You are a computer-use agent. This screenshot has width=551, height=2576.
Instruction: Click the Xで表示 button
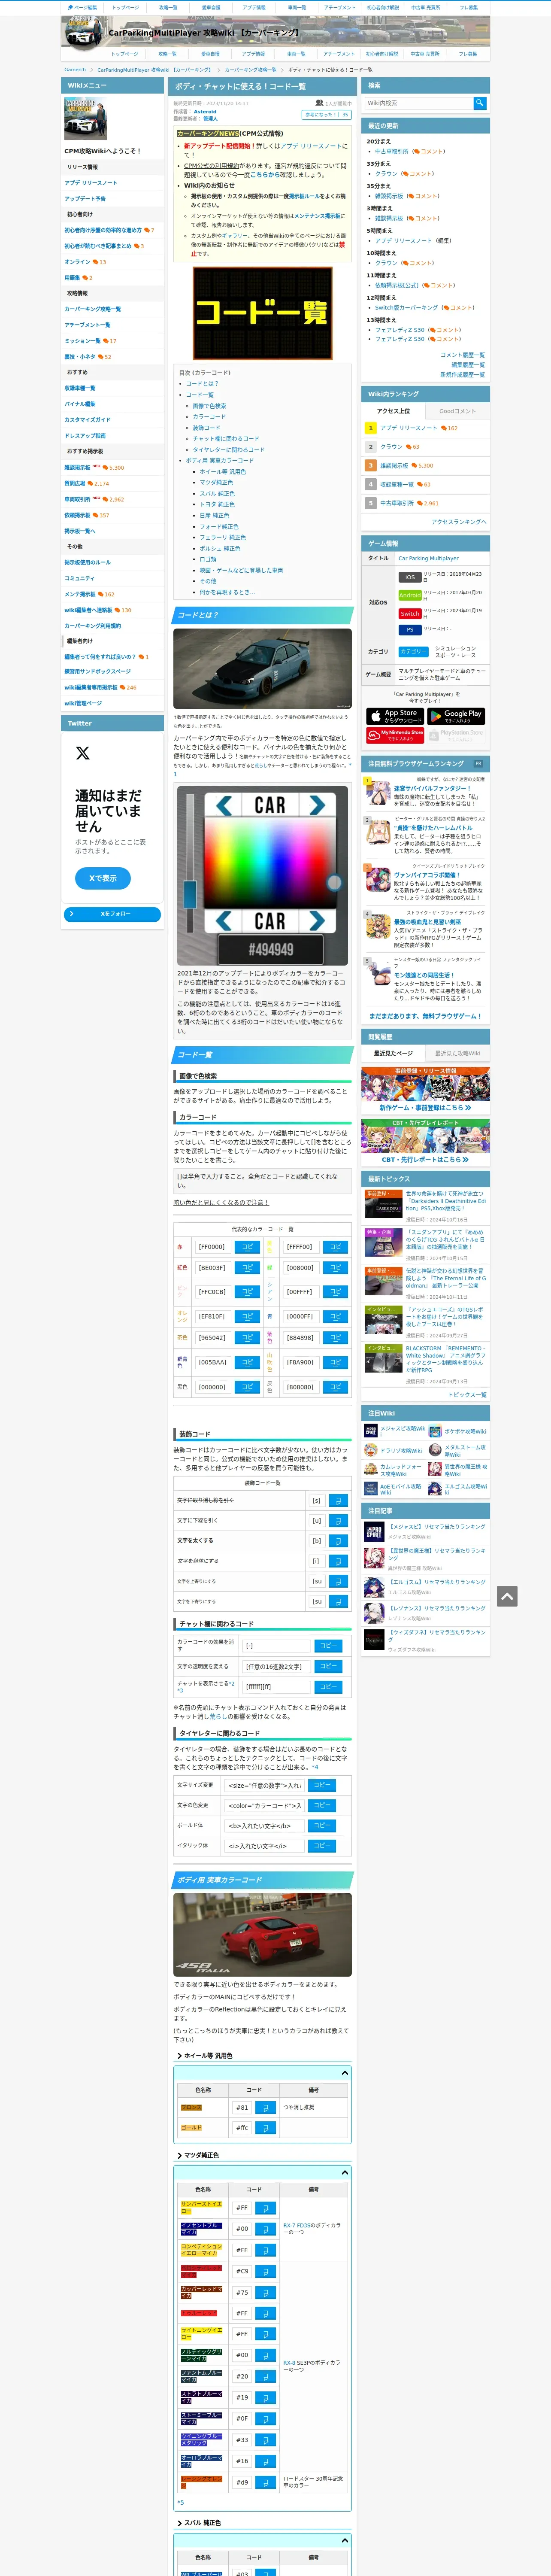tap(103, 878)
